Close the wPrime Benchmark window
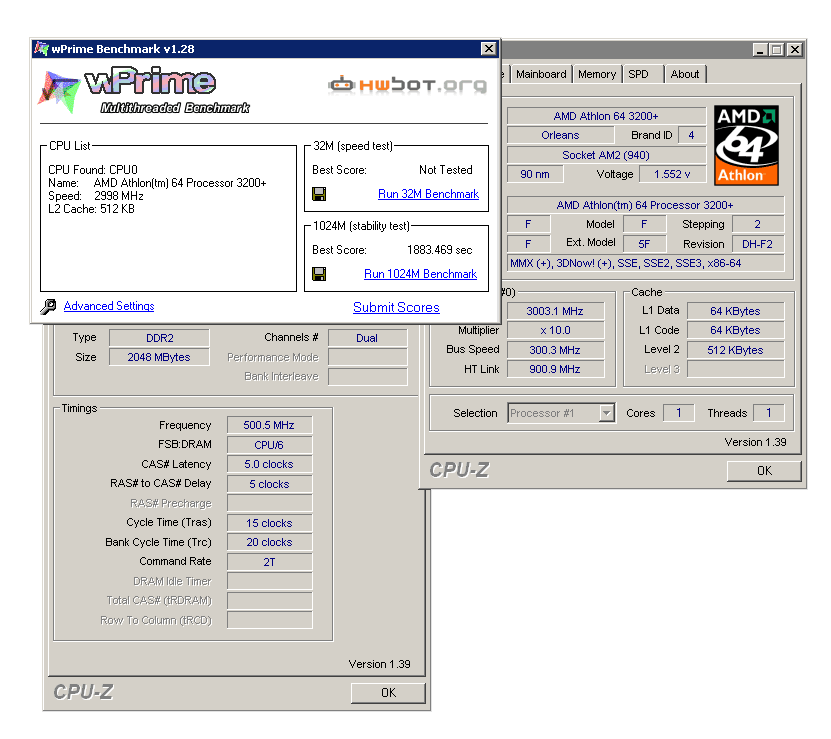831x739 pixels. point(489,49)
